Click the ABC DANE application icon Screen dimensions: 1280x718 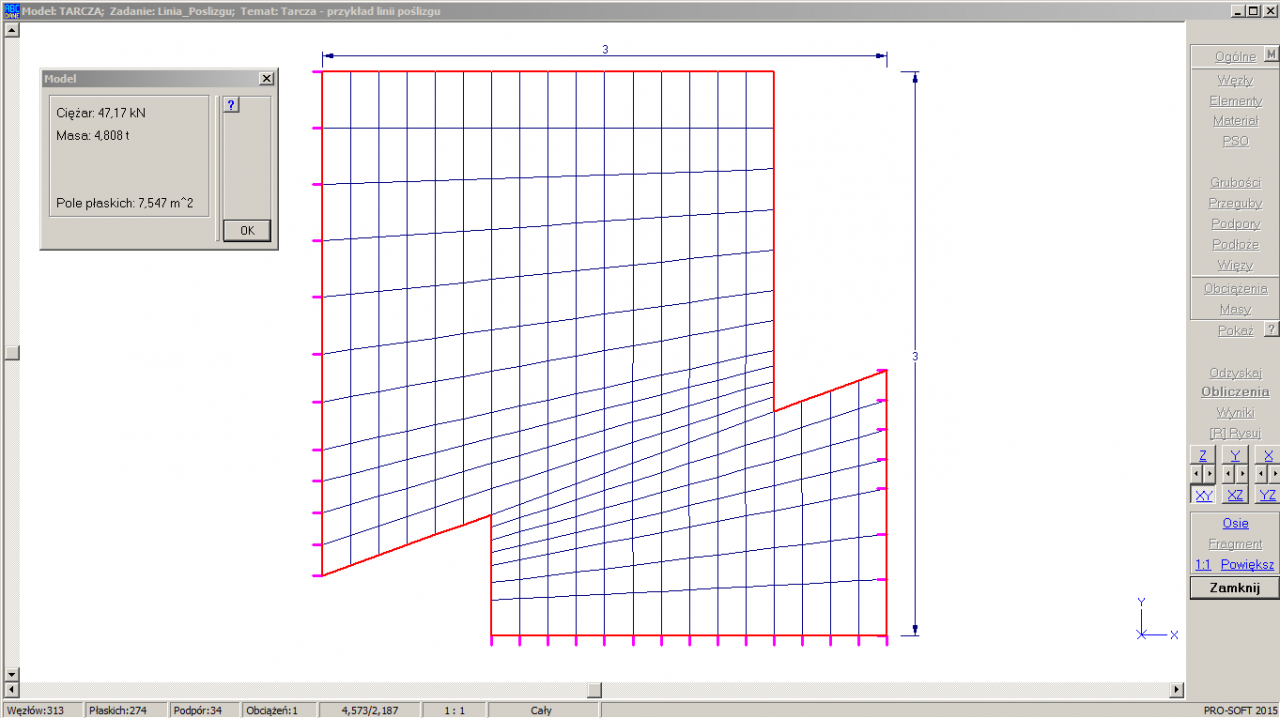tap(12, 10)
